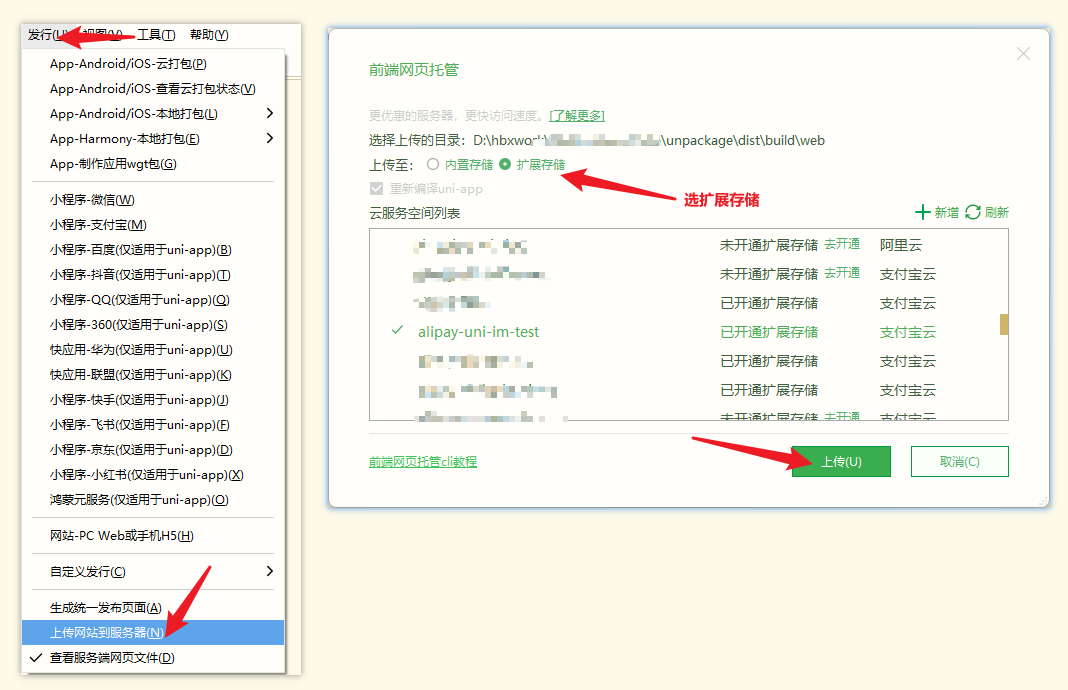Click the green plus 新增 icon
The image size is (1068, 690).
pyautogui.click(x=922, y=212)
